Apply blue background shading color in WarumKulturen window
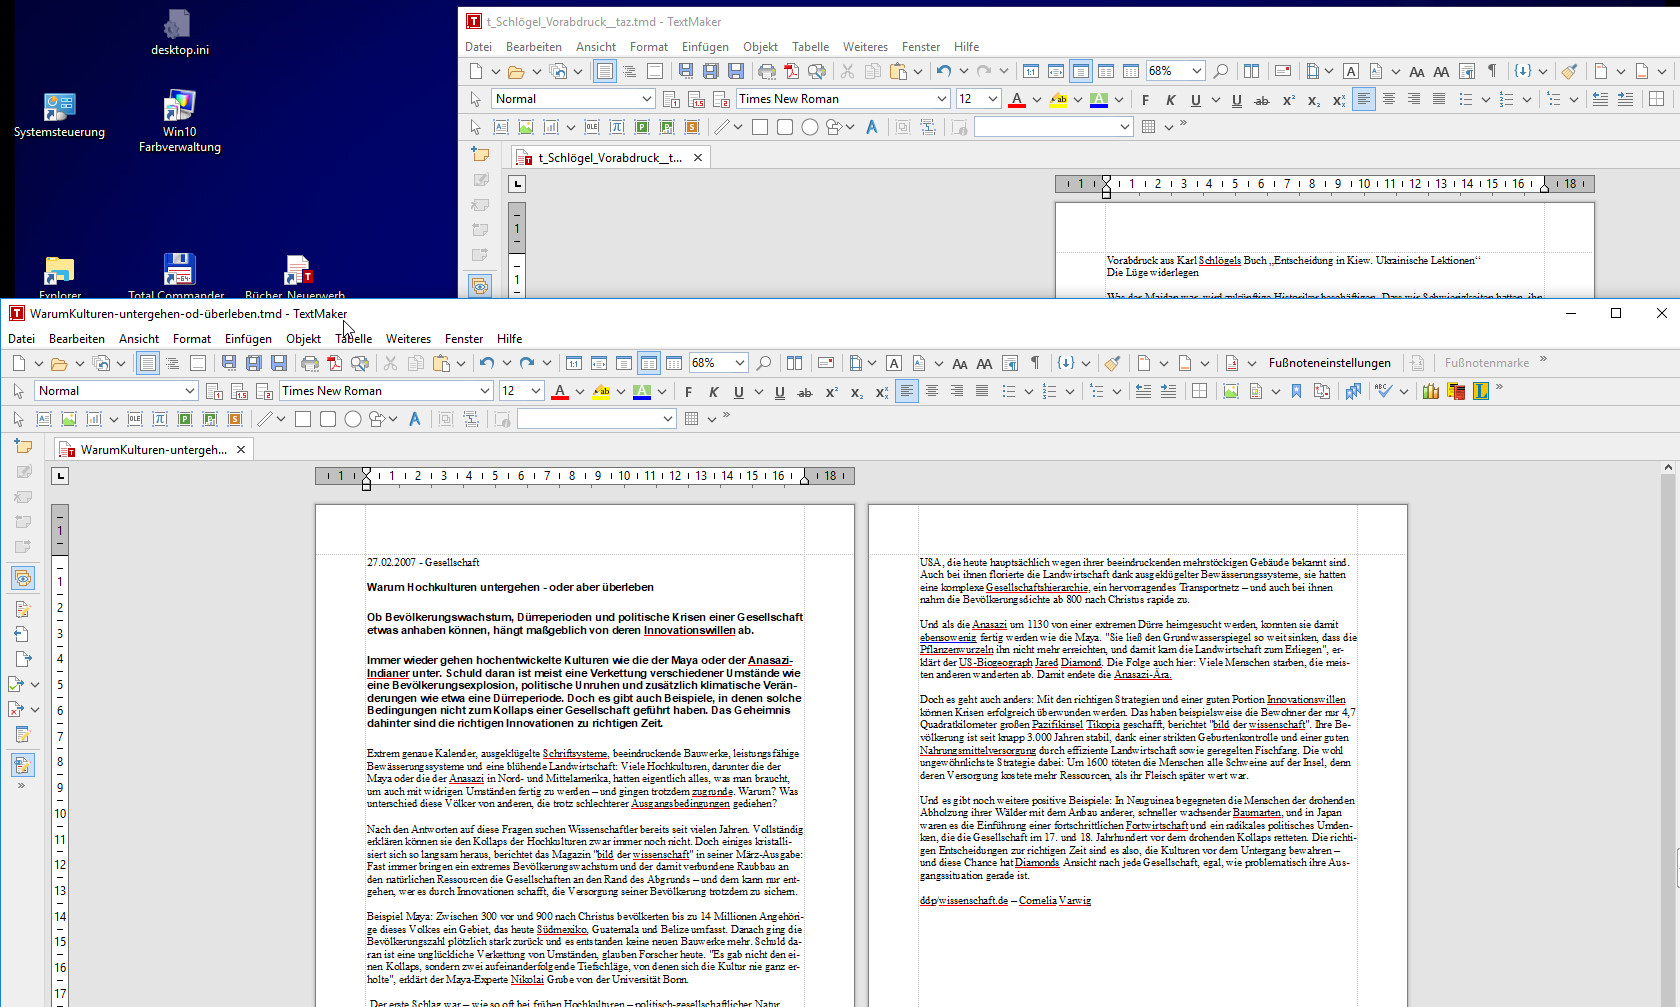1680x1007 pixels. [642, 391]
